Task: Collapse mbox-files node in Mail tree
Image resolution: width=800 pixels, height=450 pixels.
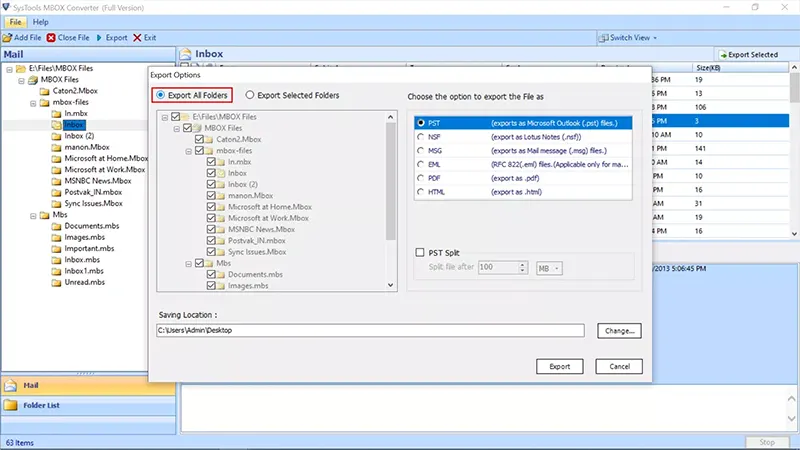Action: coord(33,103)
